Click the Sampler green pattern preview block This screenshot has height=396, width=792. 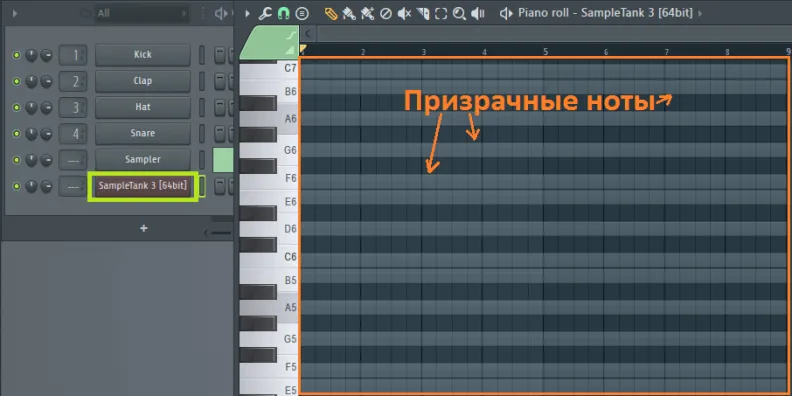[223, 160]
